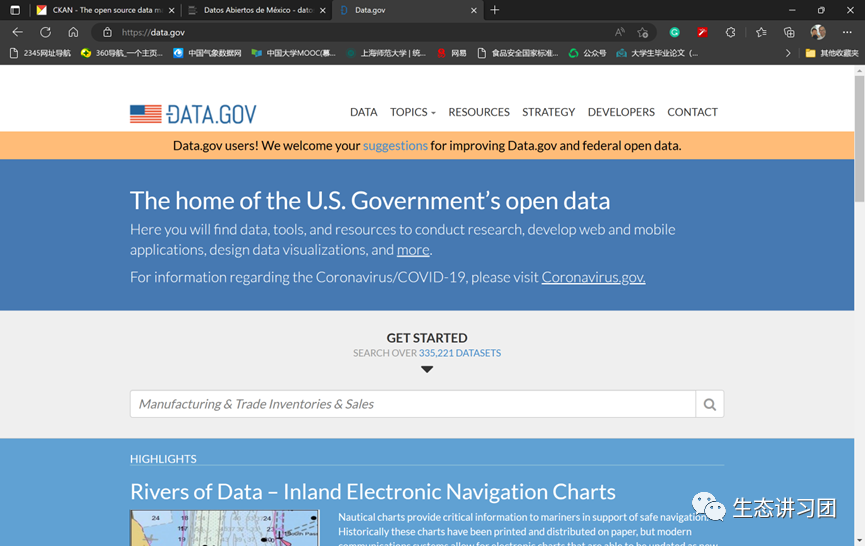Open the 其他收藏夹 bookmarks folder

832,53
